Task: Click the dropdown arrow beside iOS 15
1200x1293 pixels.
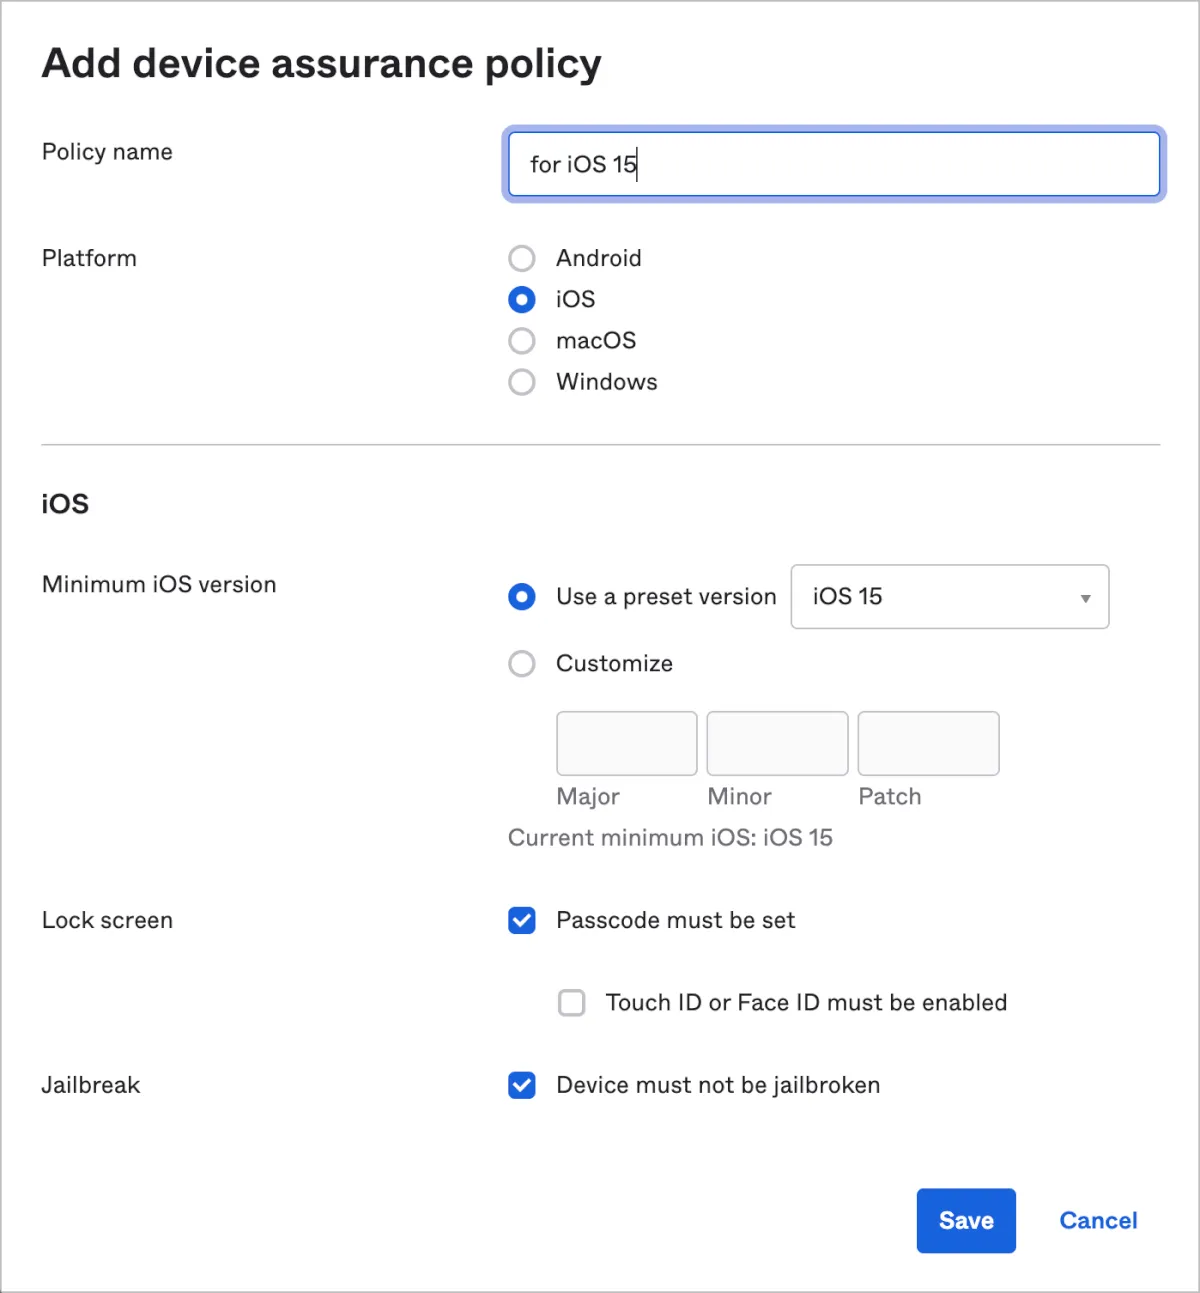Action: click(1085, 598)
